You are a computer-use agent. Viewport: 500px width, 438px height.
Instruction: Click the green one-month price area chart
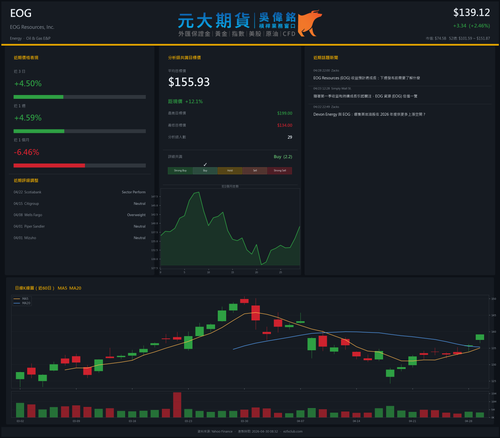click(230, 229)
